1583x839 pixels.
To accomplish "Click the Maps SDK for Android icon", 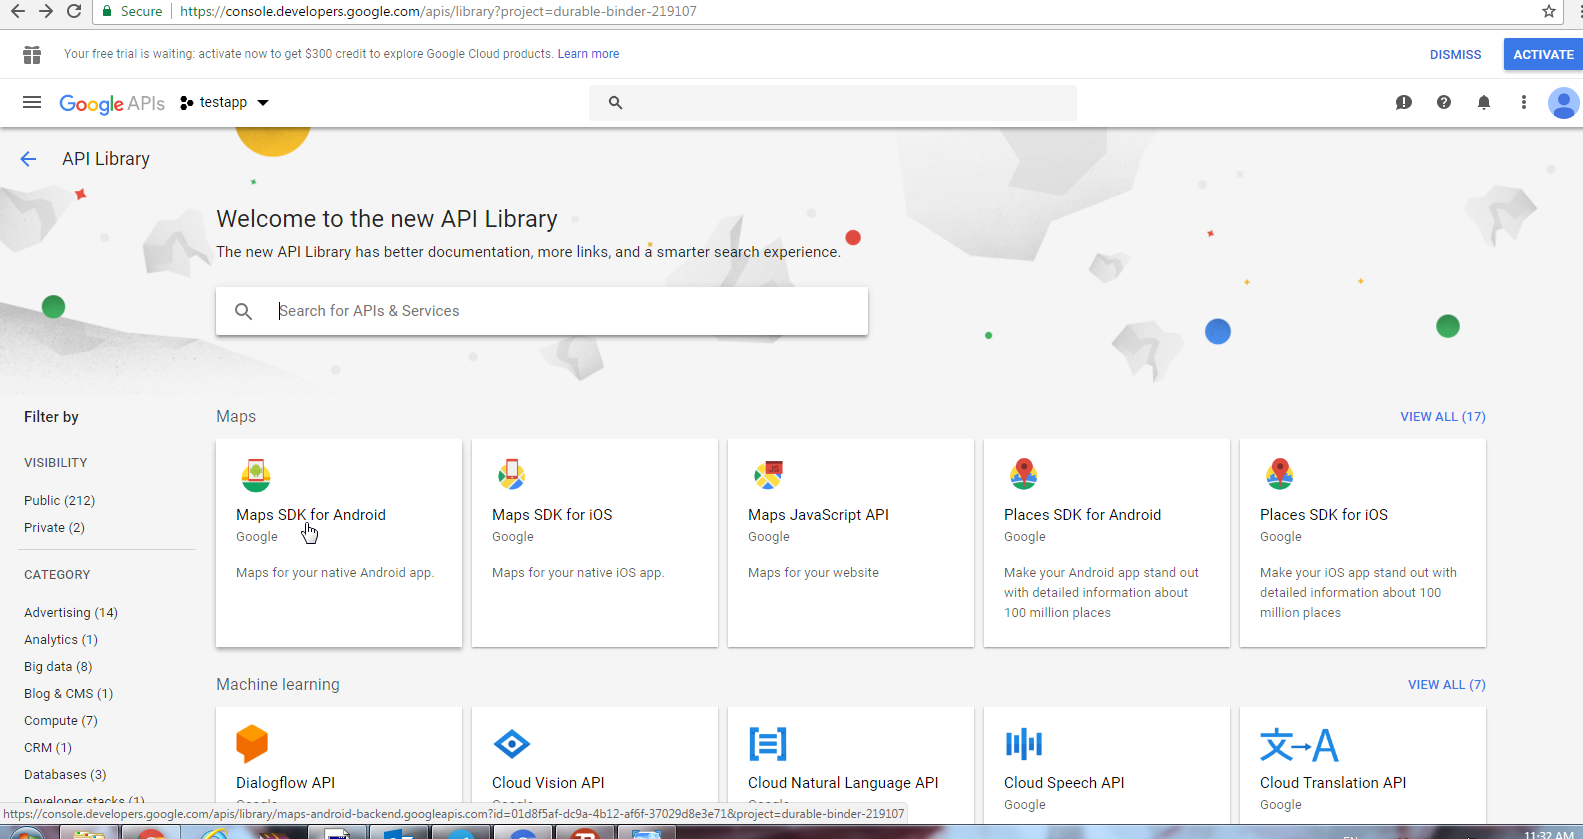I will [256, 475].
